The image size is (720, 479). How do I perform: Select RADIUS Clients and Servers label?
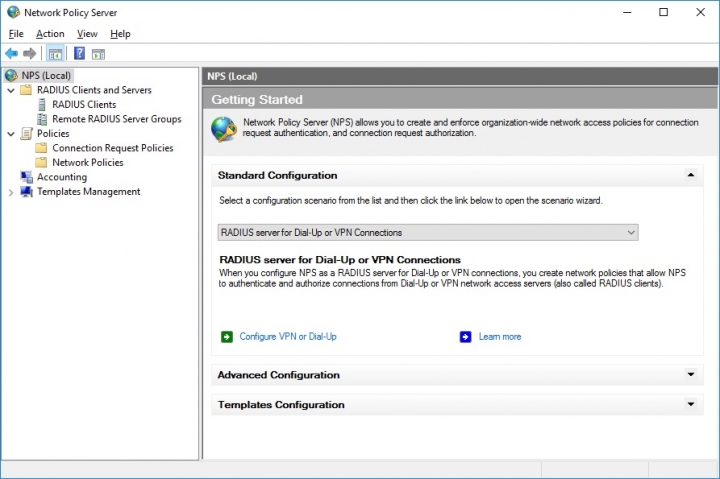(94, 90)
